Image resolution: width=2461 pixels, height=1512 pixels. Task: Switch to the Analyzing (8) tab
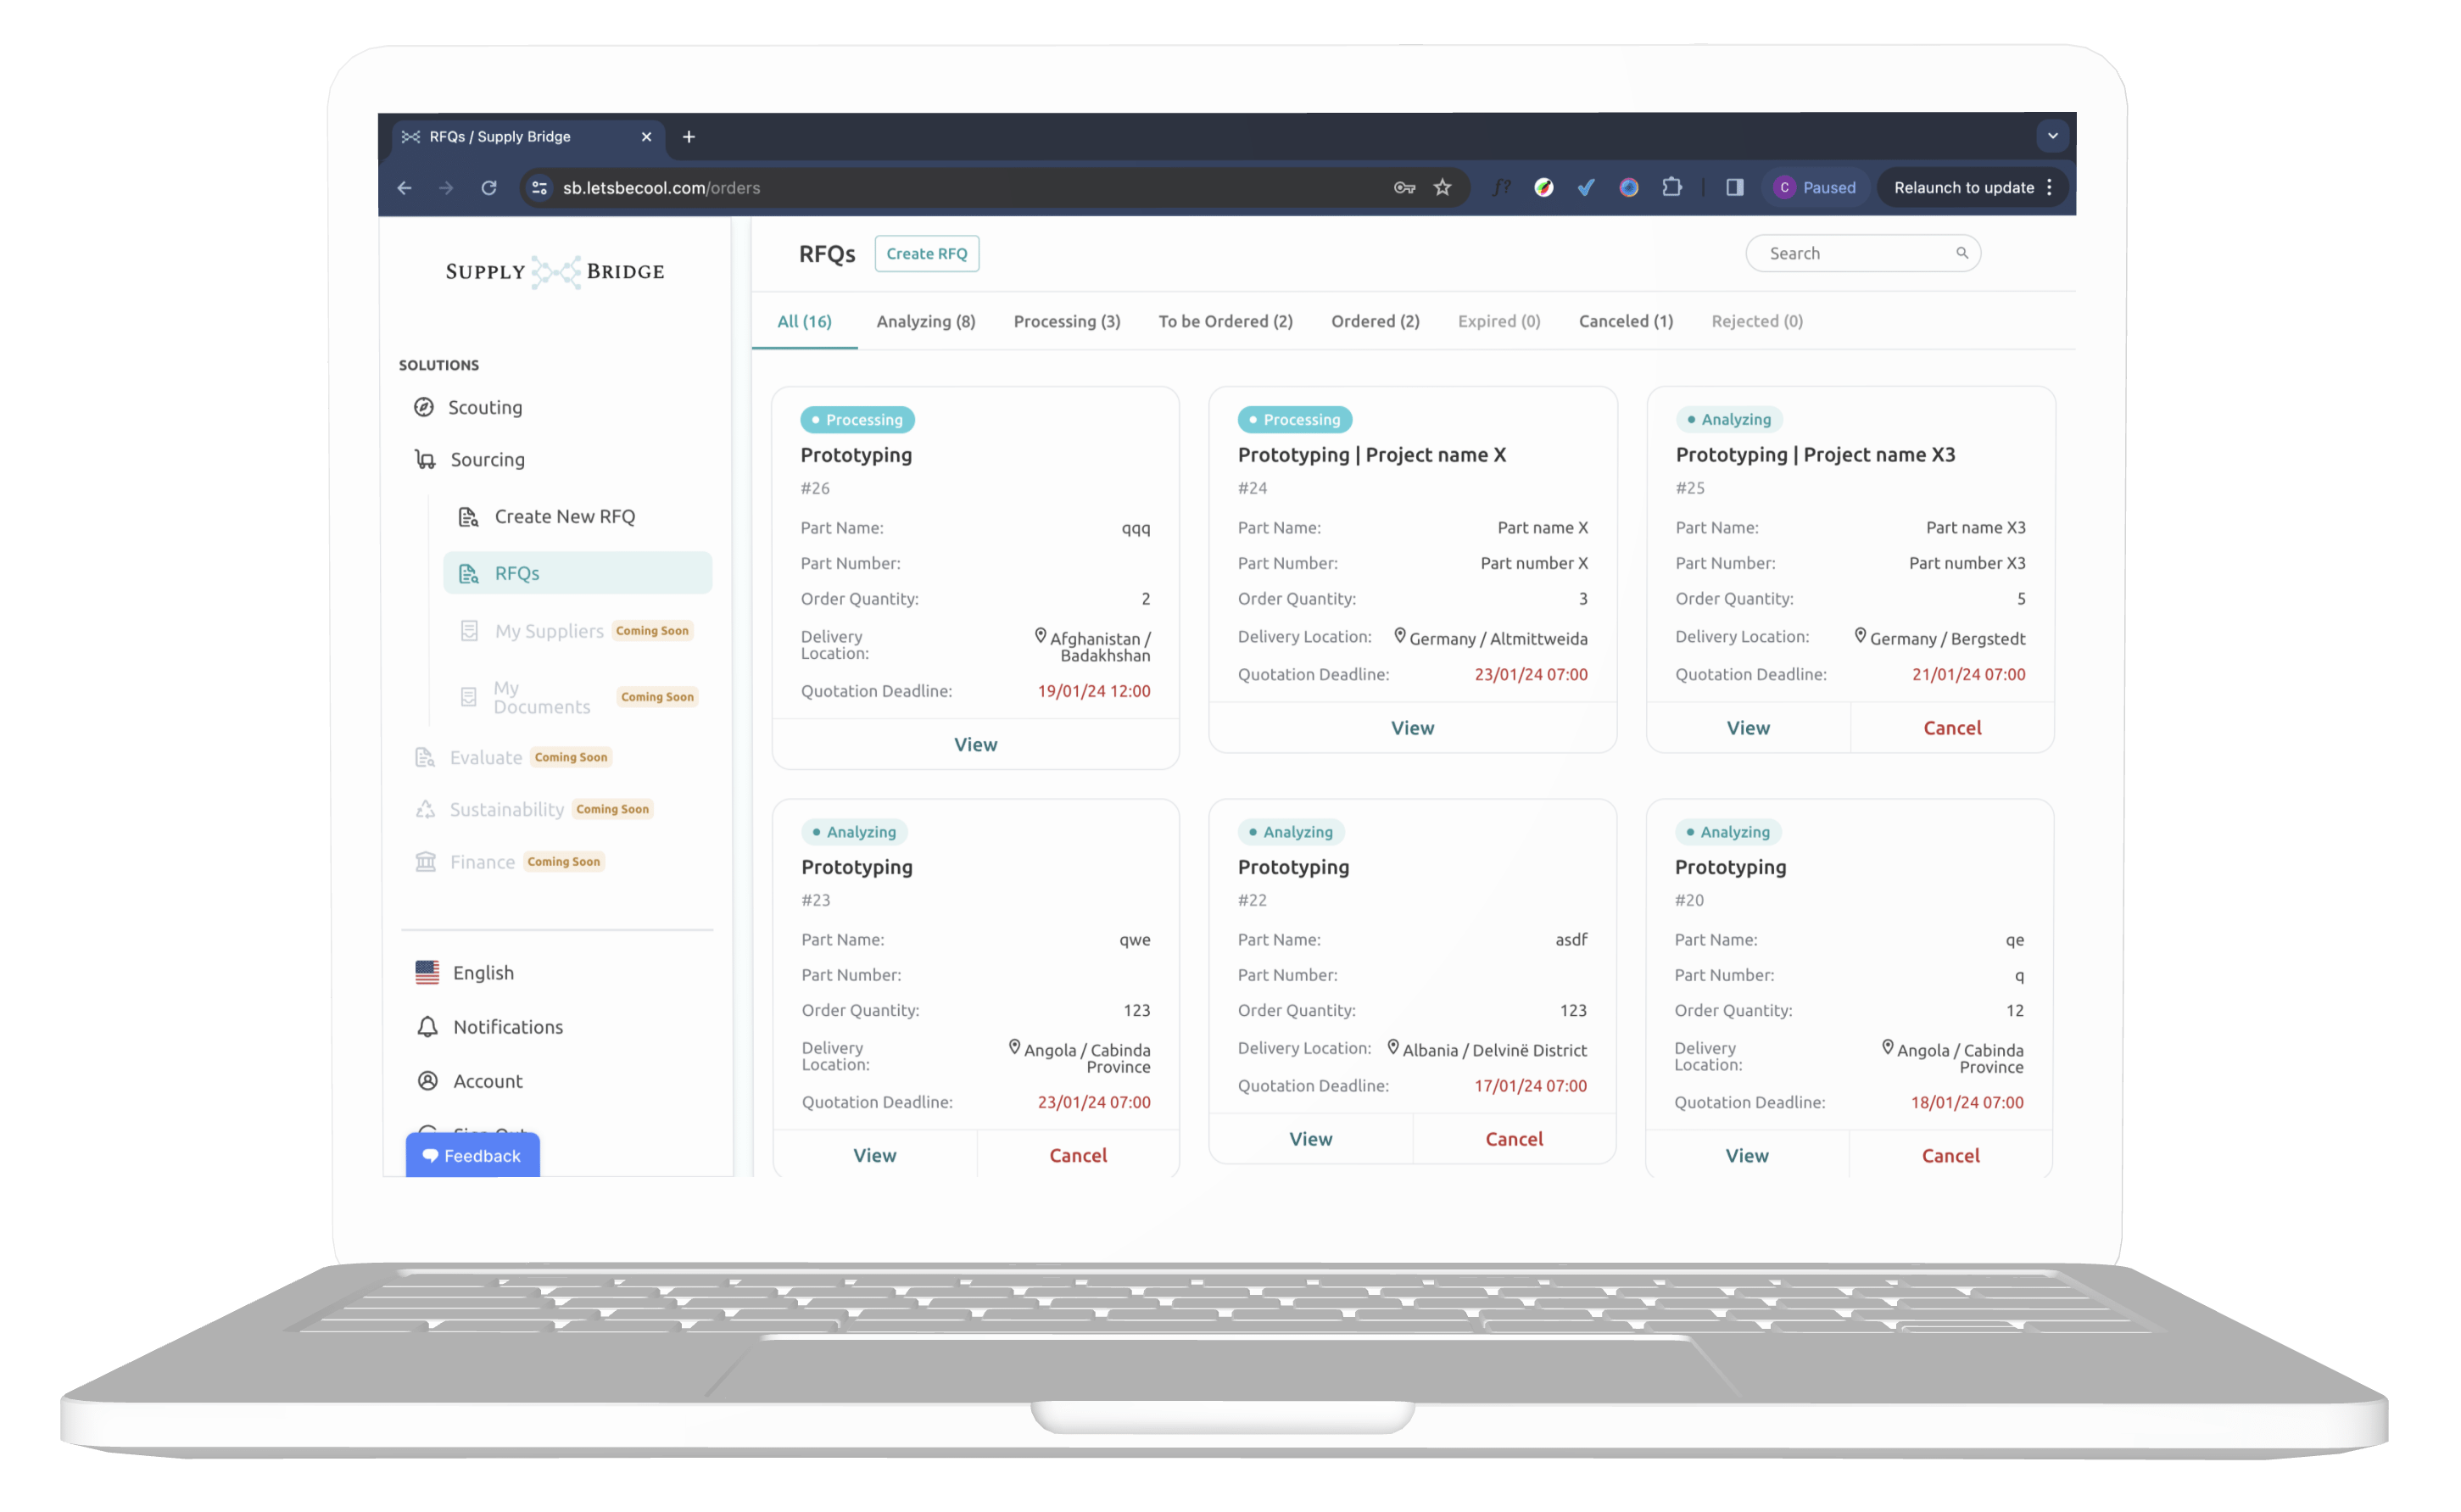click(925, 321)
